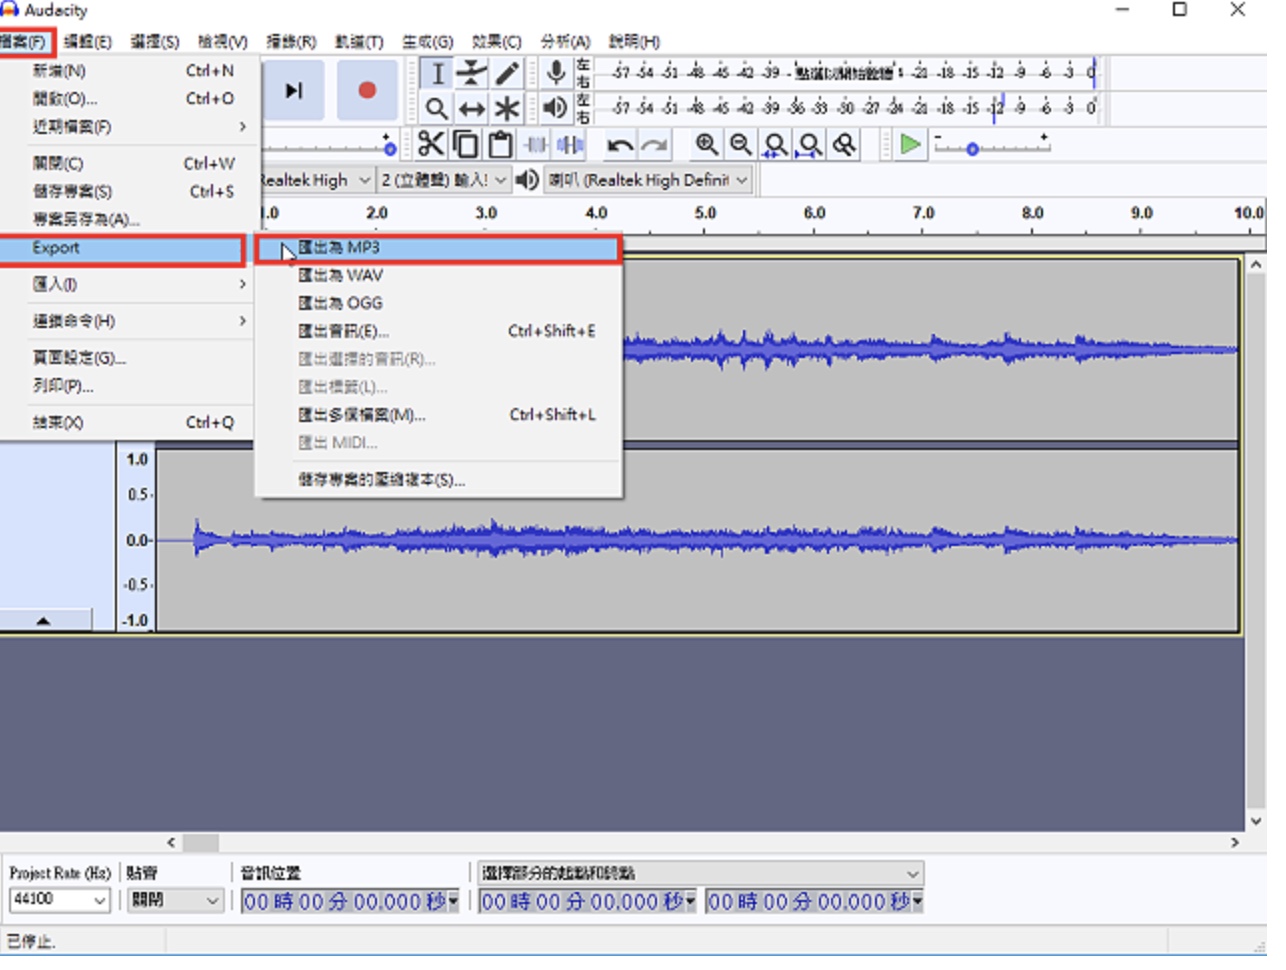The width and height of the screenshot is (1286, 970).
Task: Choose 匯出音訊(E)... in the Export submenu
Action: pos(439,332)
